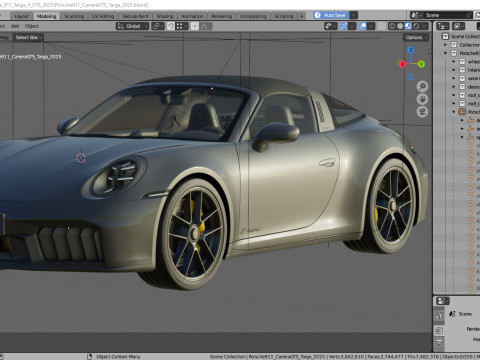Open the Select Box tool dropdown
480x360 pixels.
pos(28,37)
